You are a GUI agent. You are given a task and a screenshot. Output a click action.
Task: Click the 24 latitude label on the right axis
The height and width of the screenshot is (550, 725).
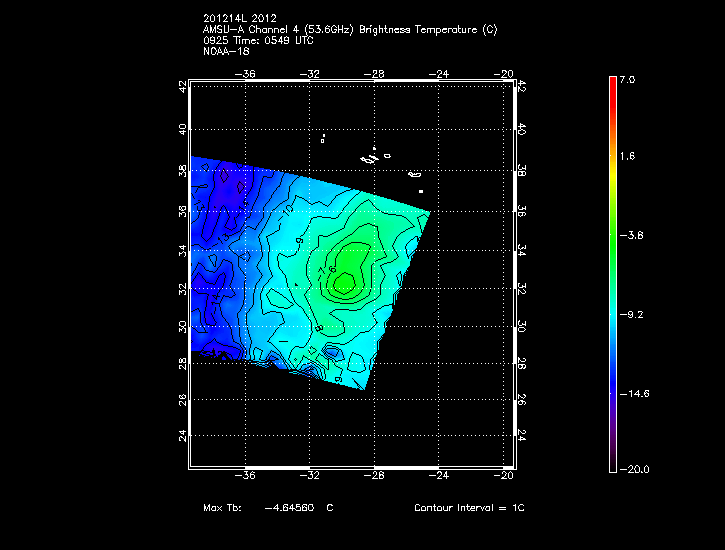tap(521, 437)
